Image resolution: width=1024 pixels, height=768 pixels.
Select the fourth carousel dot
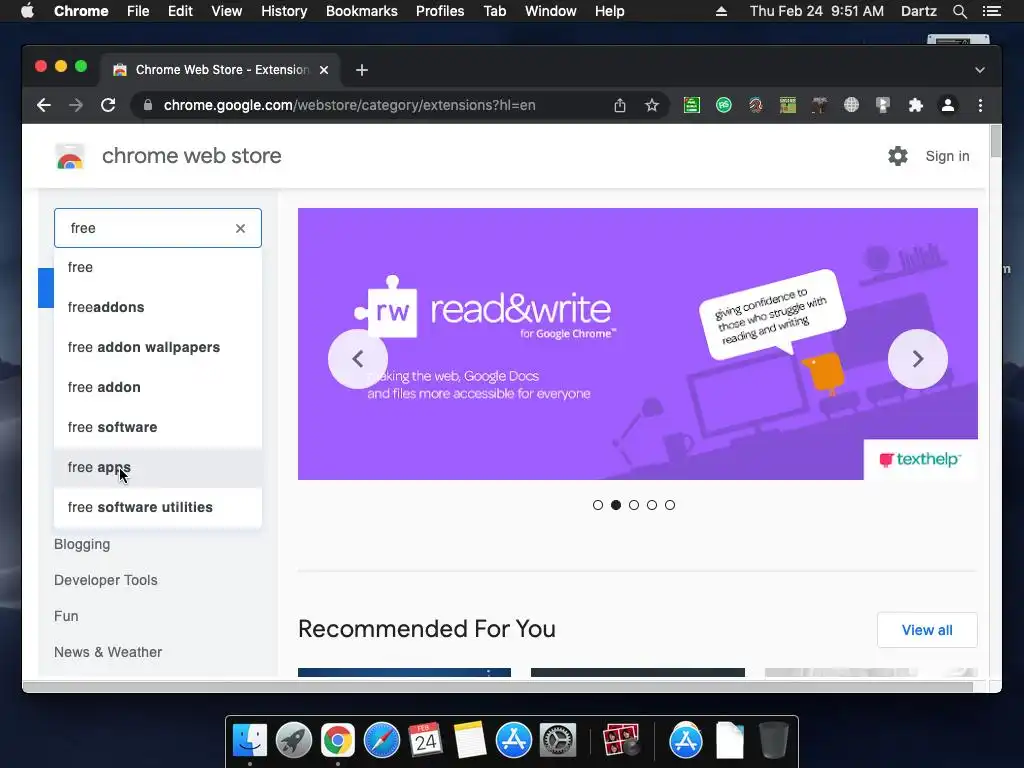click(x=652, y=505)
